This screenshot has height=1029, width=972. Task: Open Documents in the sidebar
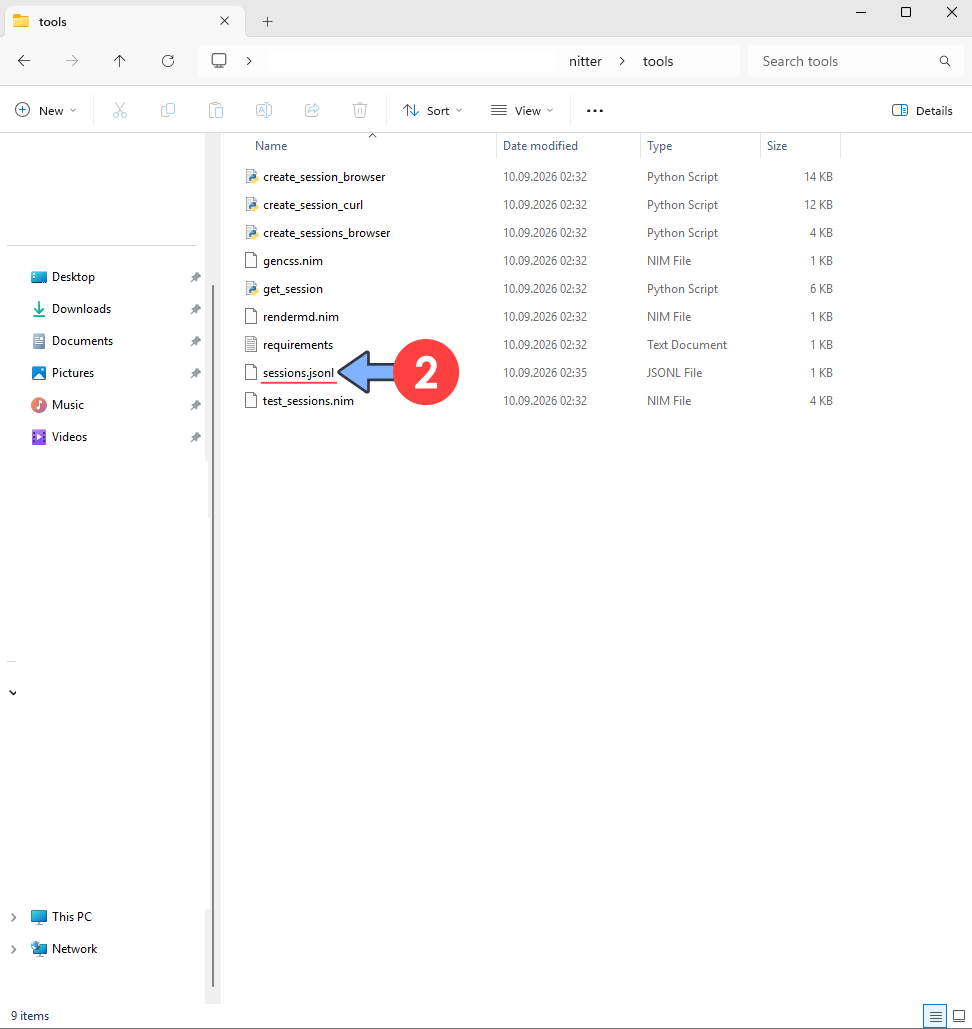[x=82, y=341]
